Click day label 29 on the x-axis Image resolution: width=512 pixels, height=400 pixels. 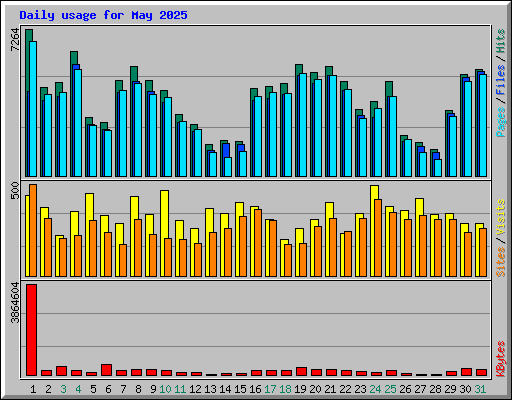[x=450, y=389]
